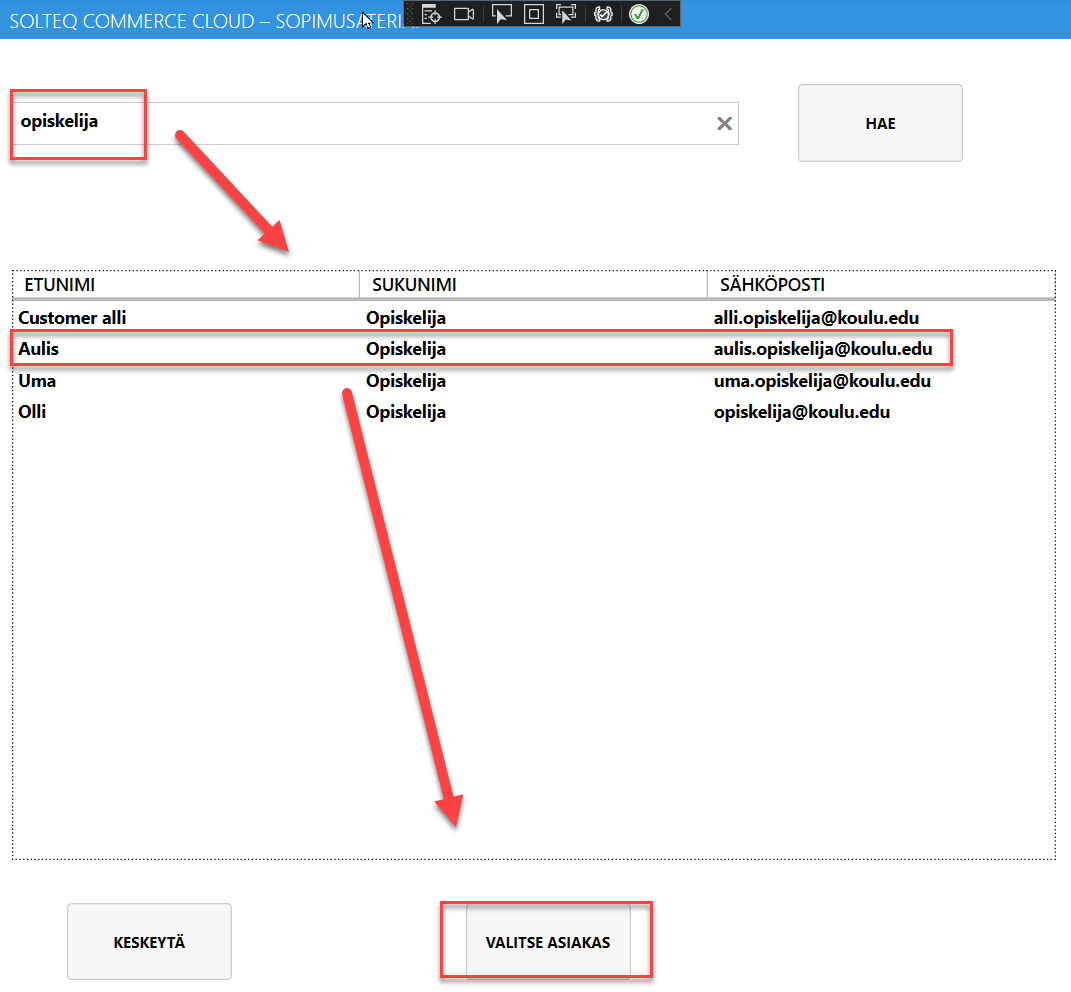Toggle the Display Layout Adorners square icon

(x=534, y=14)
